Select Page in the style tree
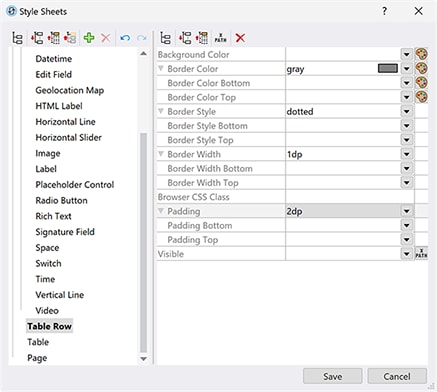The height and width of the screenshot is (392, 437). coord(37,358)
